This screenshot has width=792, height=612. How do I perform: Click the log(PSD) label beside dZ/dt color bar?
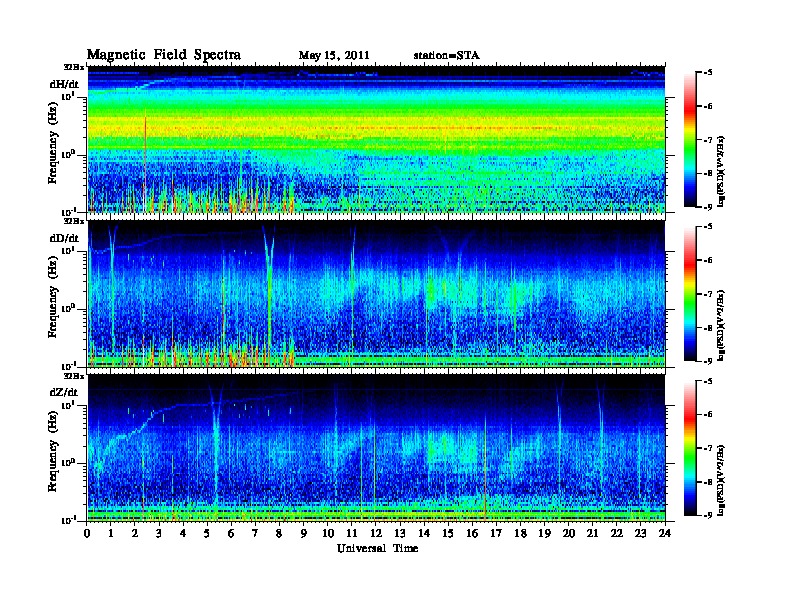723,480
